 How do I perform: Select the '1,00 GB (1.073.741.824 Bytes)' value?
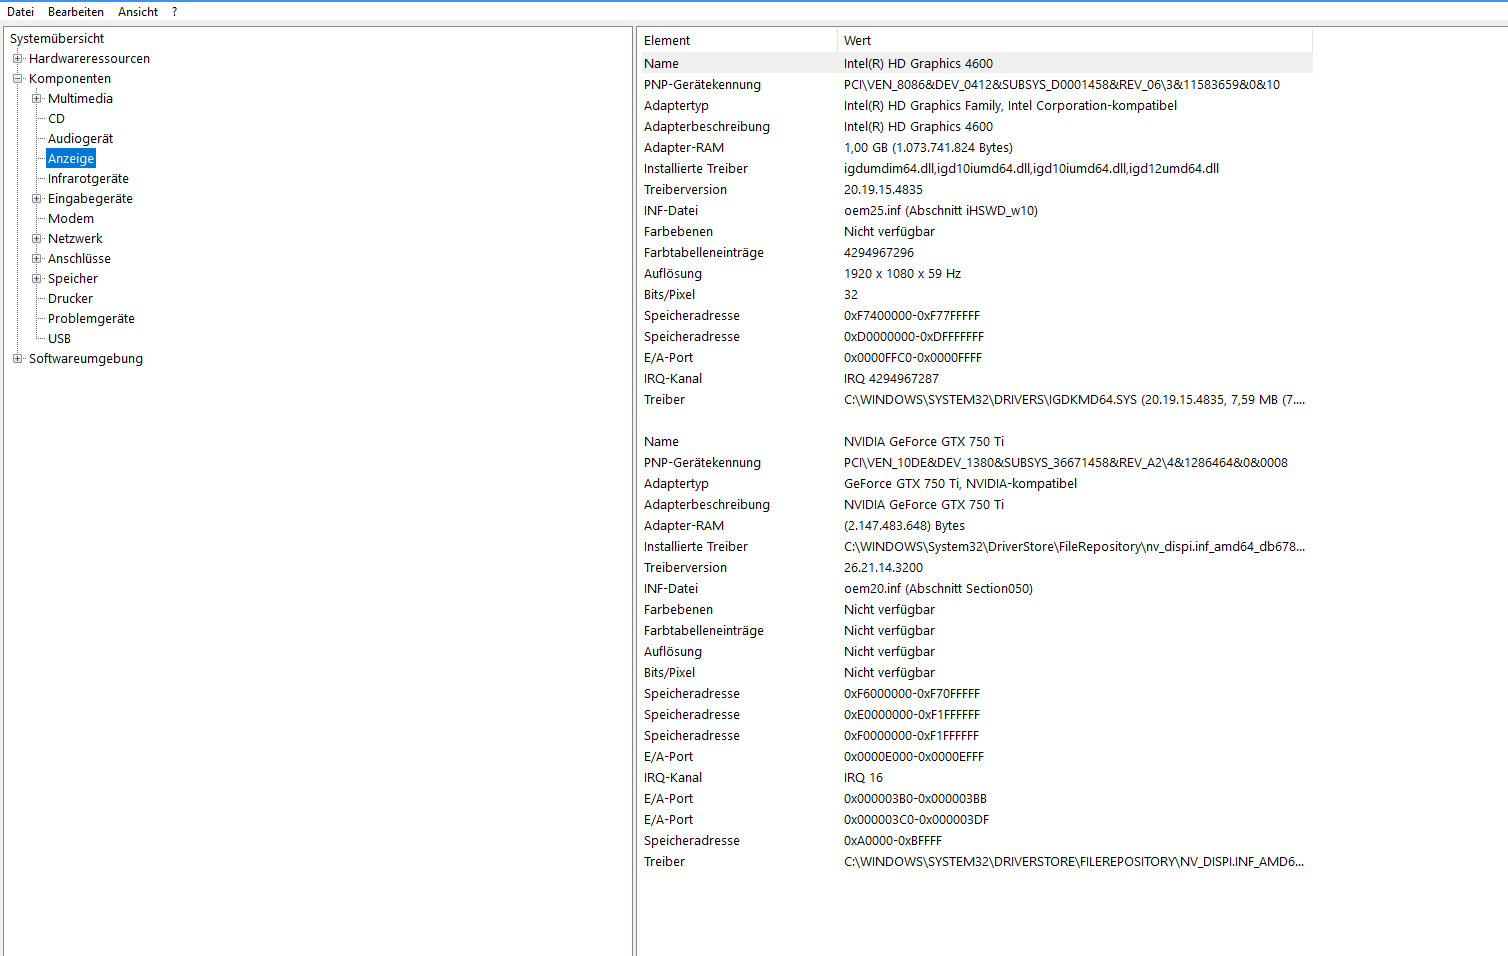928,148
